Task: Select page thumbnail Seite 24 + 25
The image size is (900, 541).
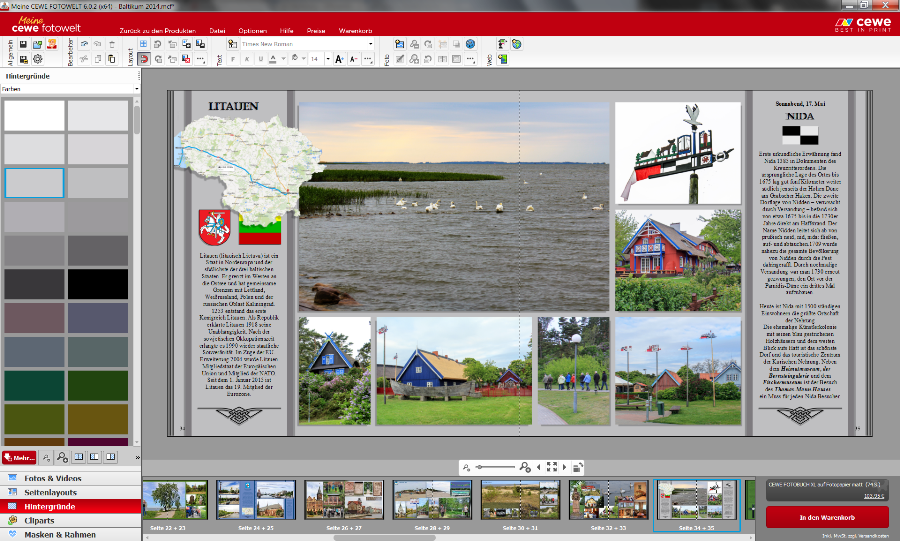Action: (x=256, y=500)
